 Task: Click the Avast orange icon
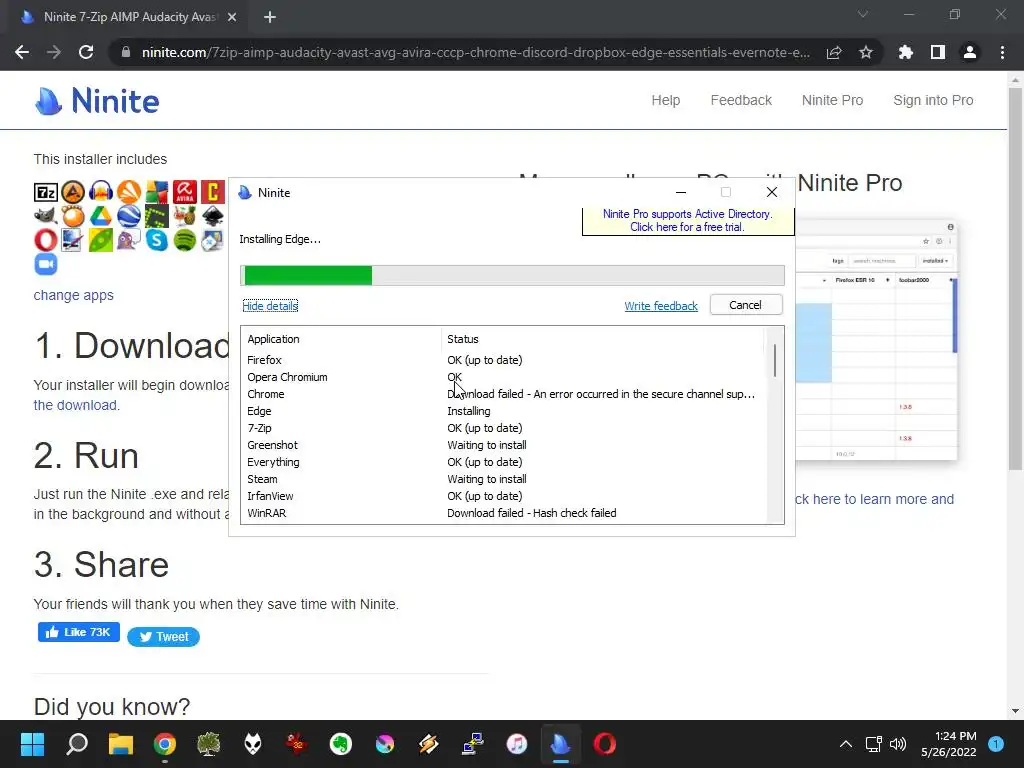coord(129,192)
